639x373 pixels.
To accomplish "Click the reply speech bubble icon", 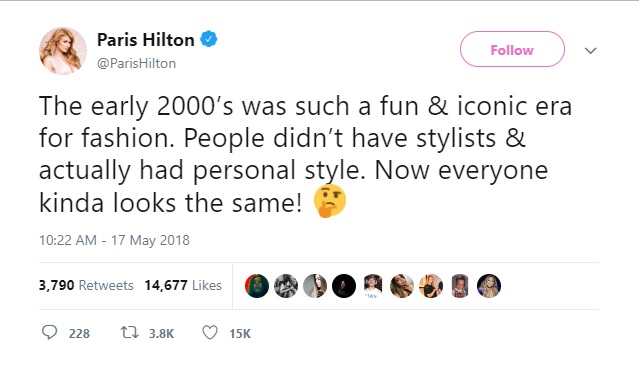I will [50, 333].
